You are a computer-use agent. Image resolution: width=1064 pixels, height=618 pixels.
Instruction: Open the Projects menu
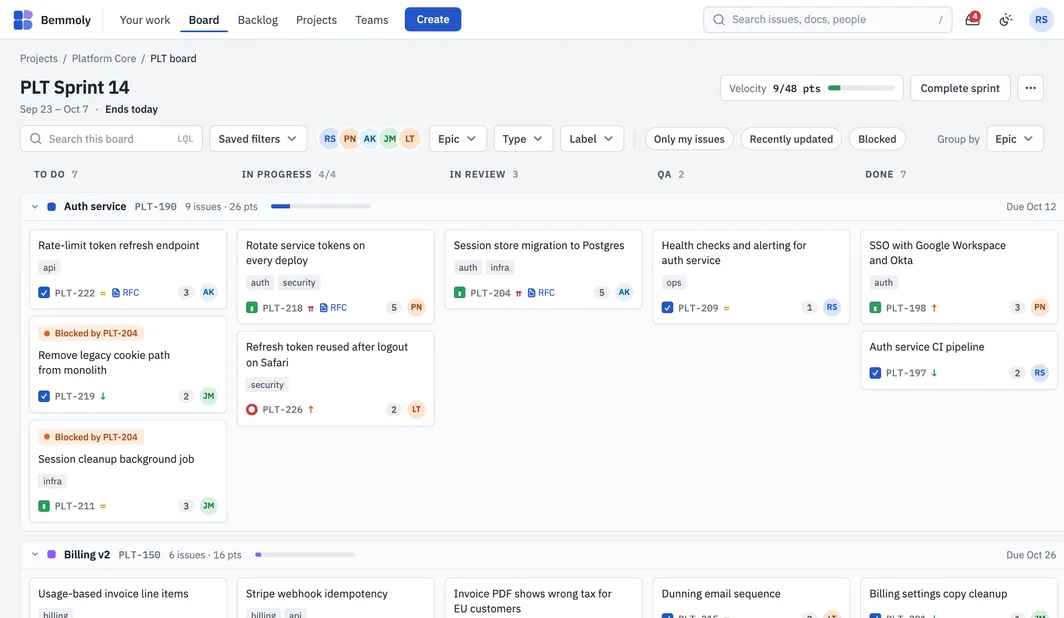point(316,20)
